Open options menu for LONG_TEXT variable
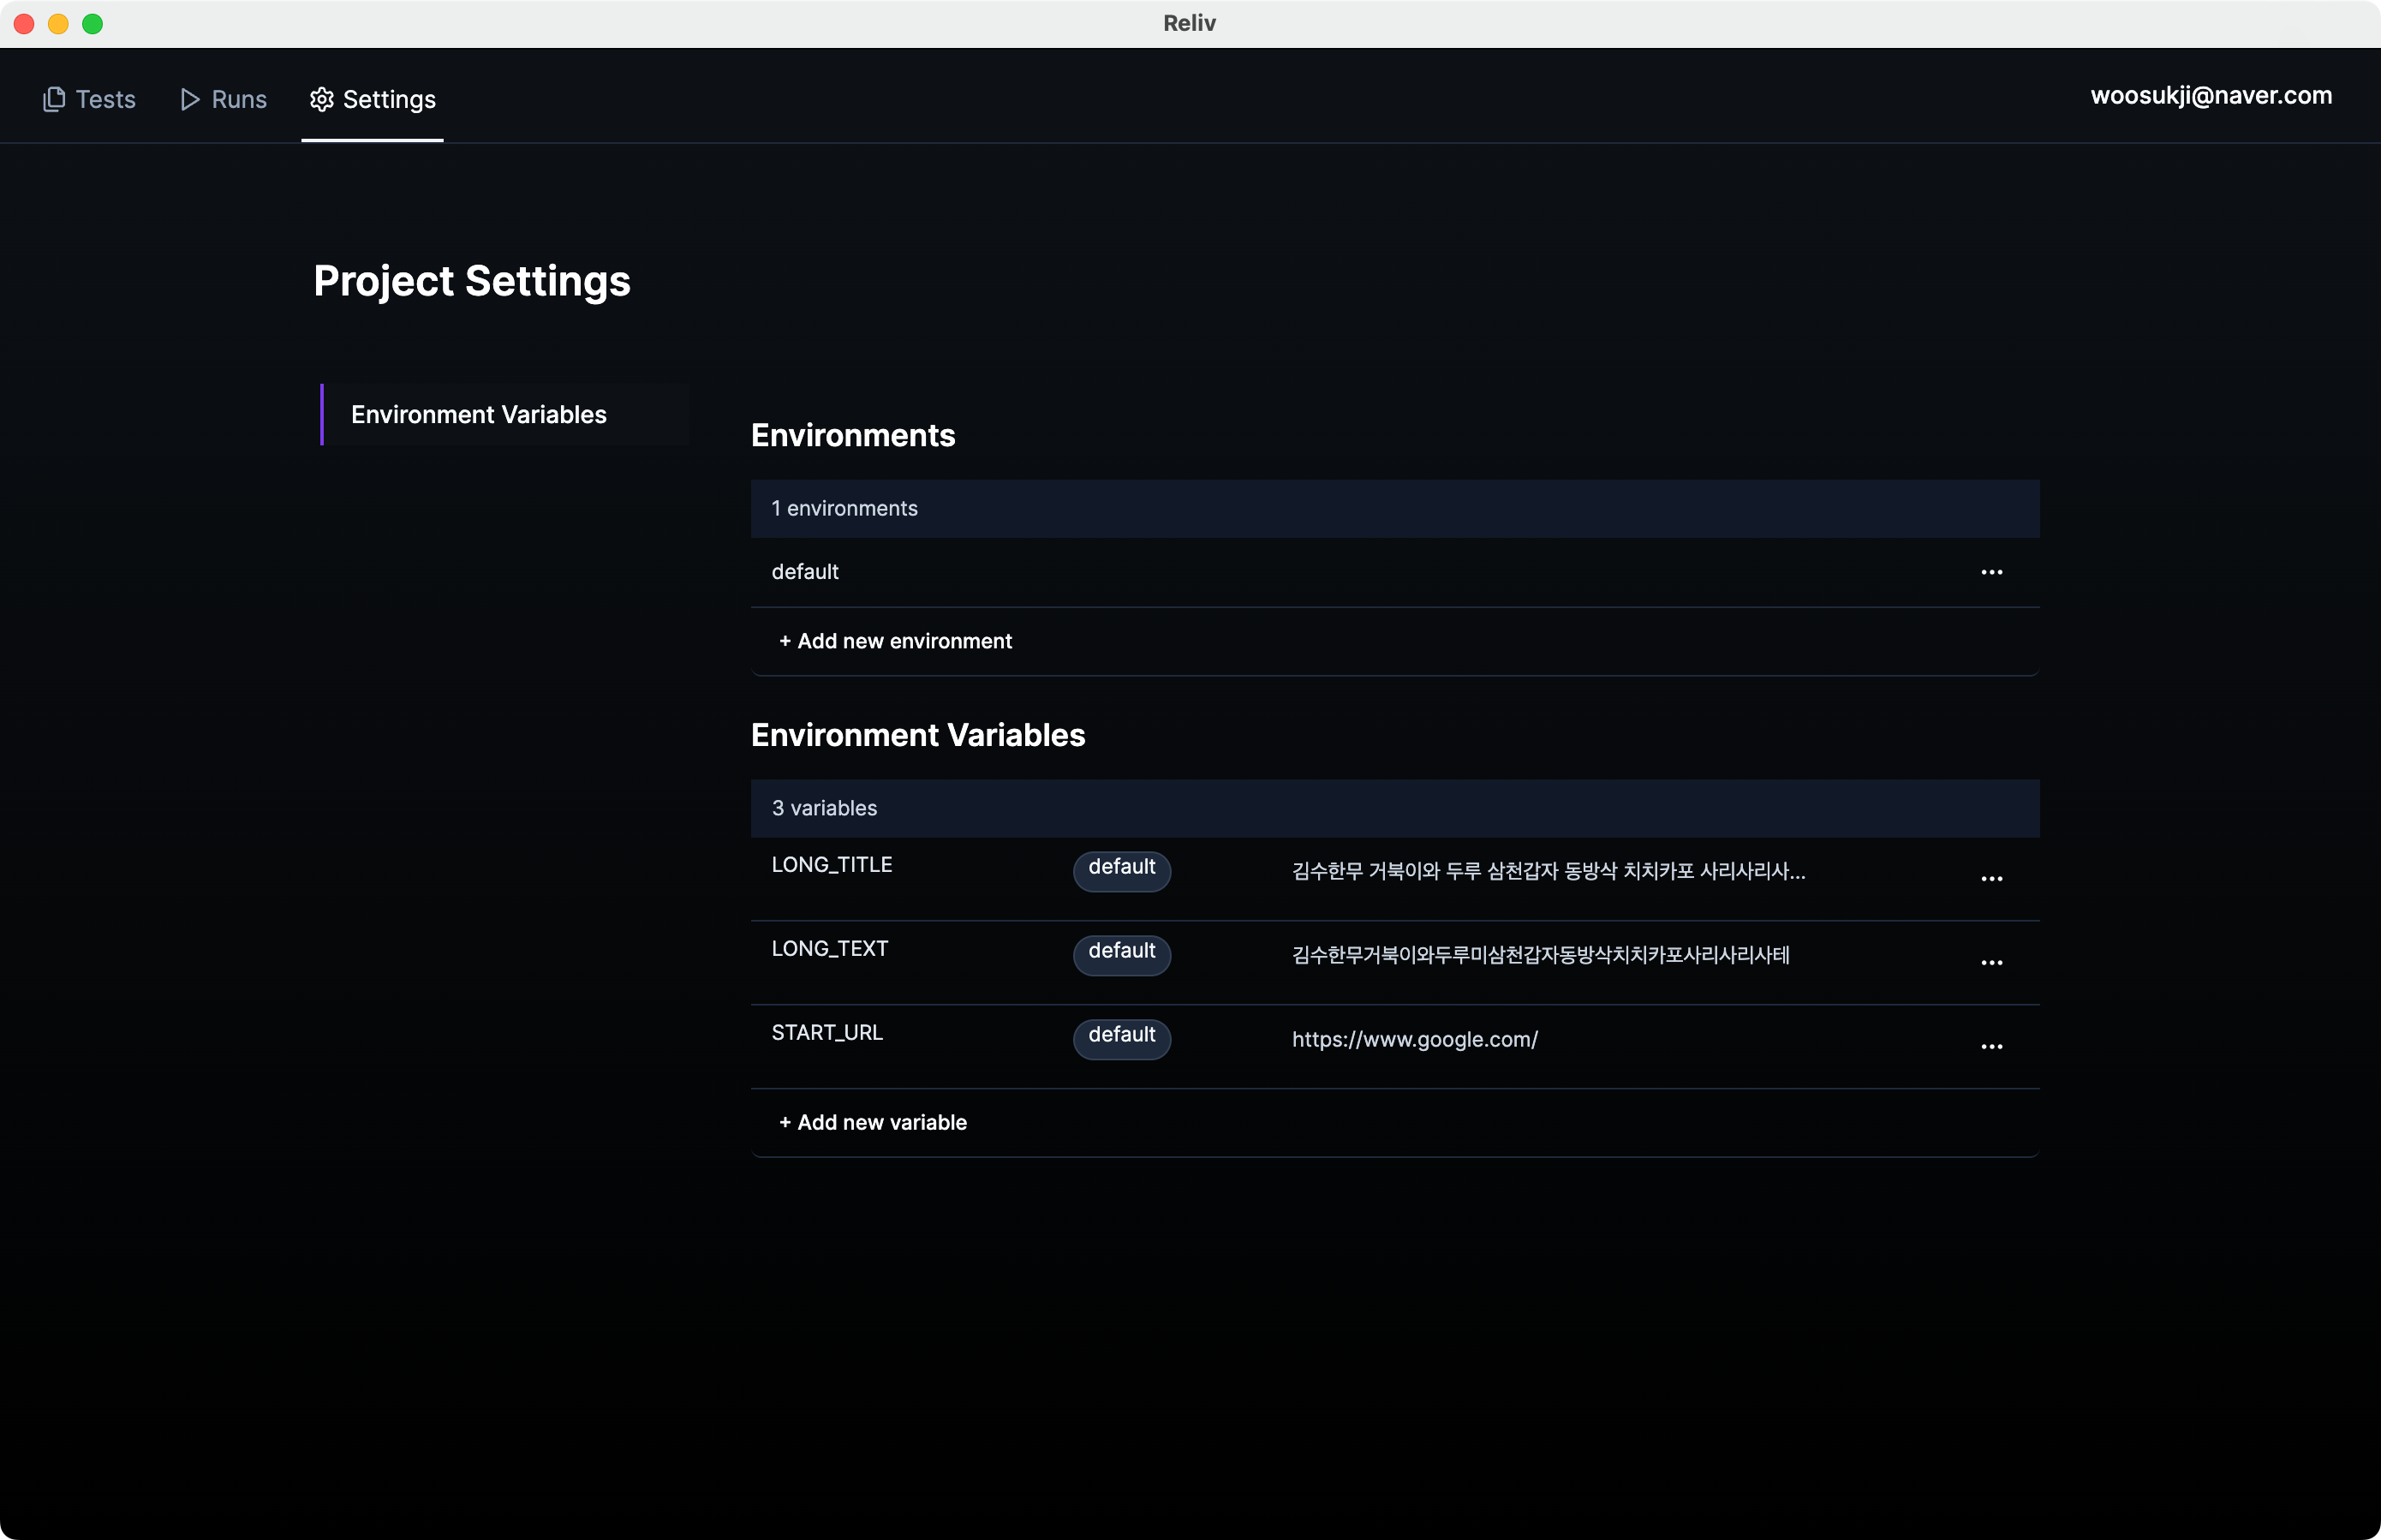Image resolution: width=2381 pixels, height=1540 pixels. click(1991, 962)
